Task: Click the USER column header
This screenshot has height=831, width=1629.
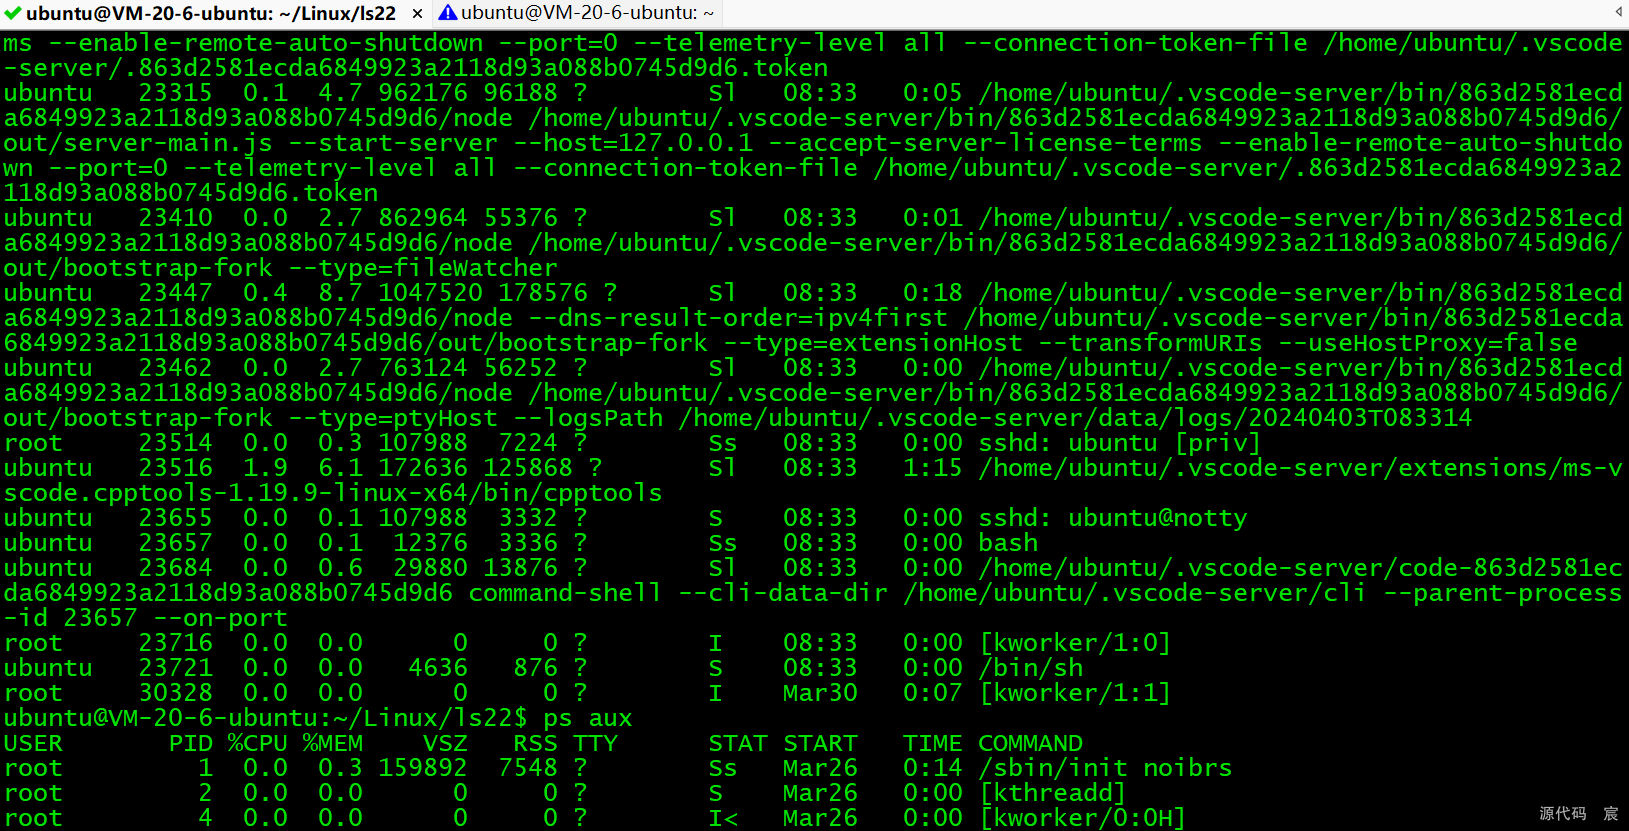Action: [x=33, y=743]
